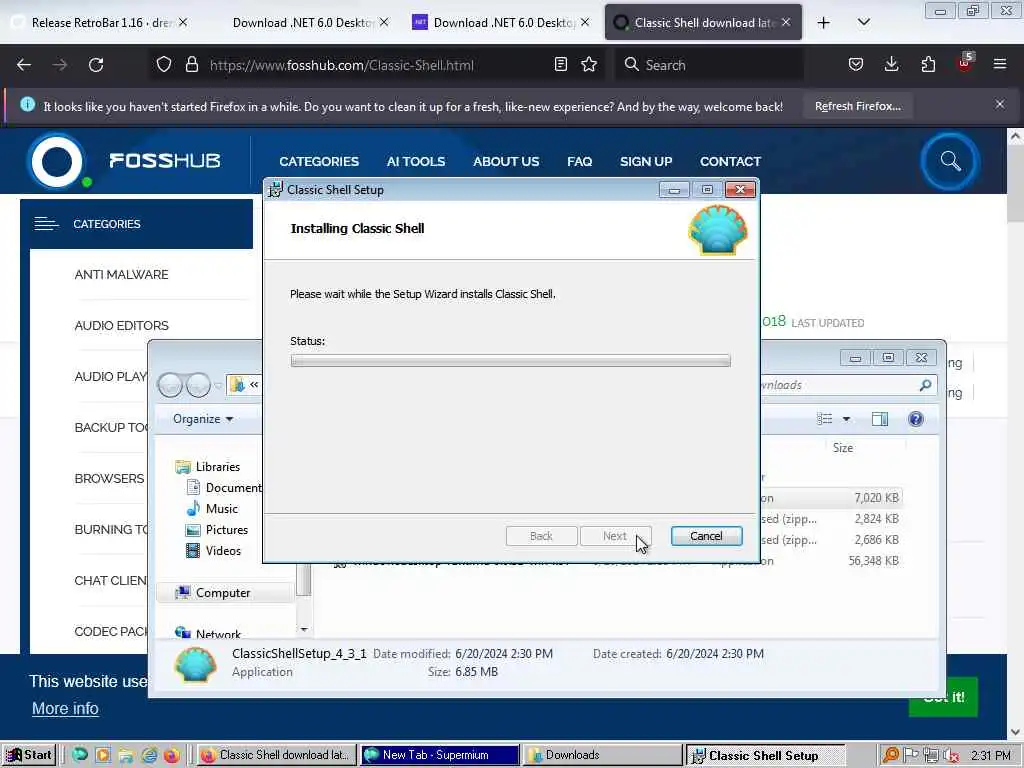The image size is (1024, 768).
Task: Click Size column header in Explorer
Action: [x=842, y=447]
